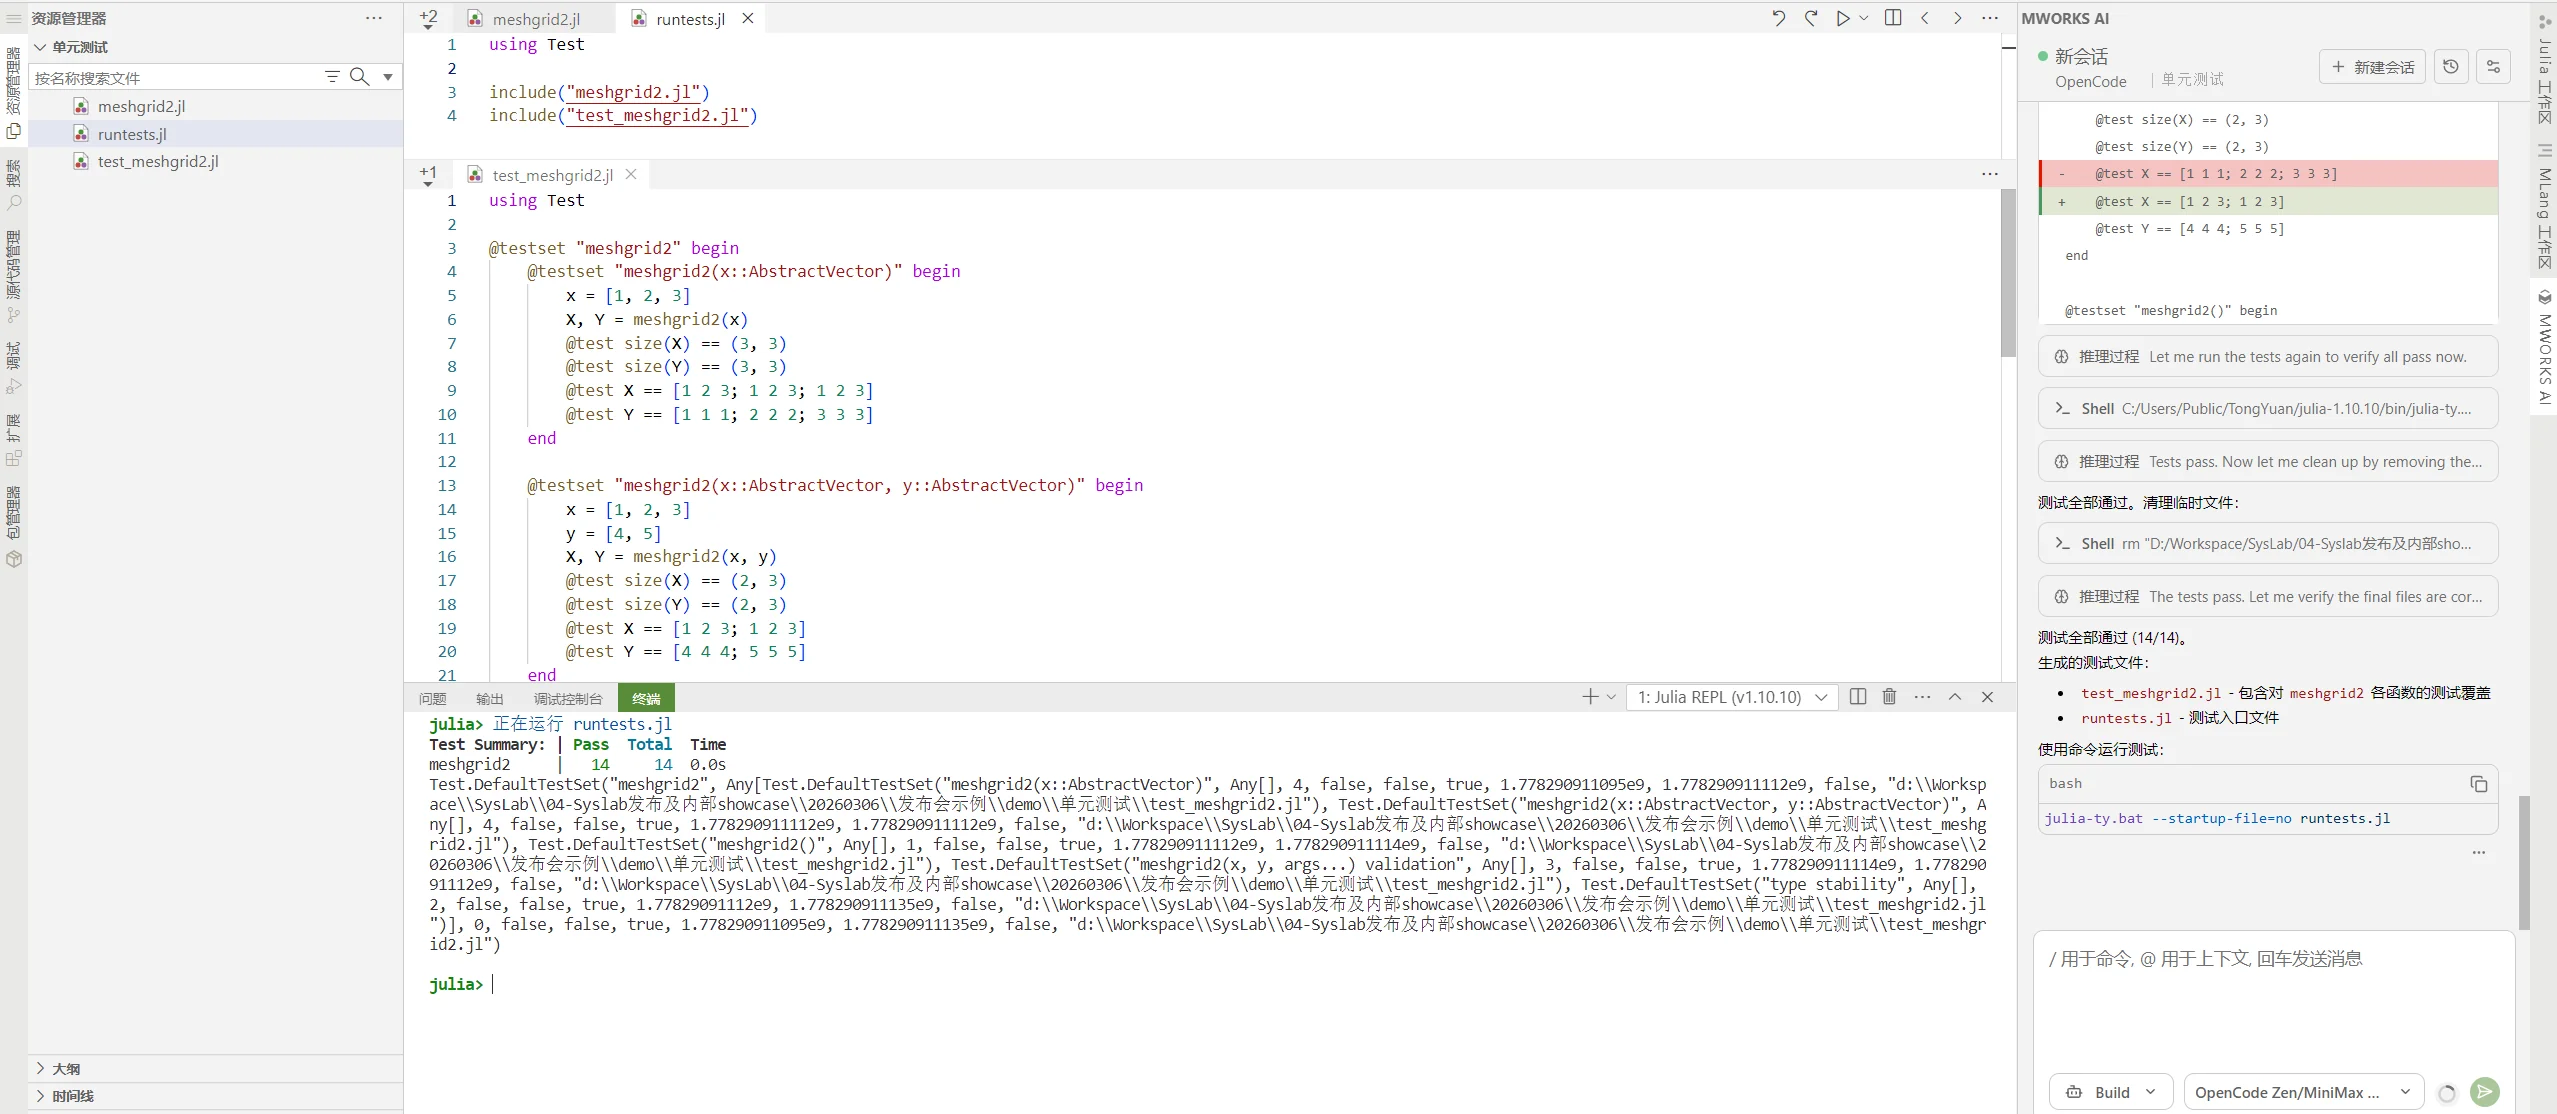Open more options below bash code block
Viewport: 2557px width, 1114px height.
(x=2479, y=853)
